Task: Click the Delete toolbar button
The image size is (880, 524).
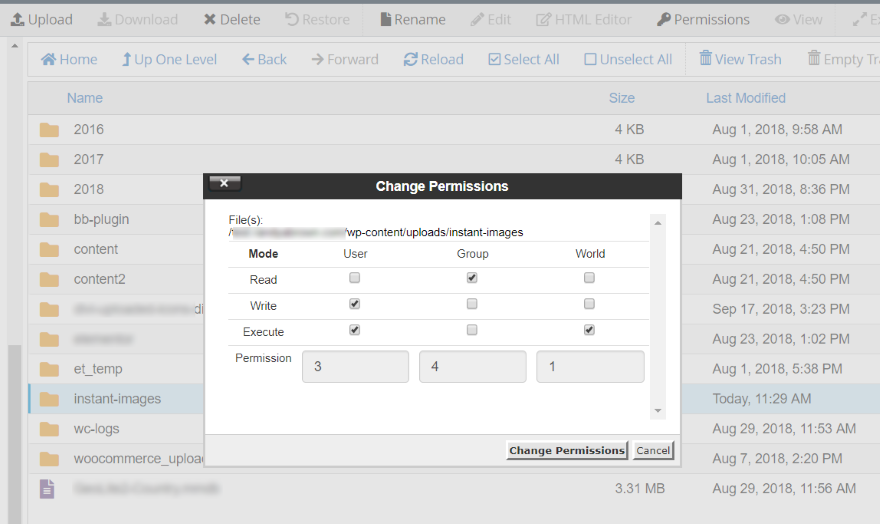Action: [x=232, y=20]
